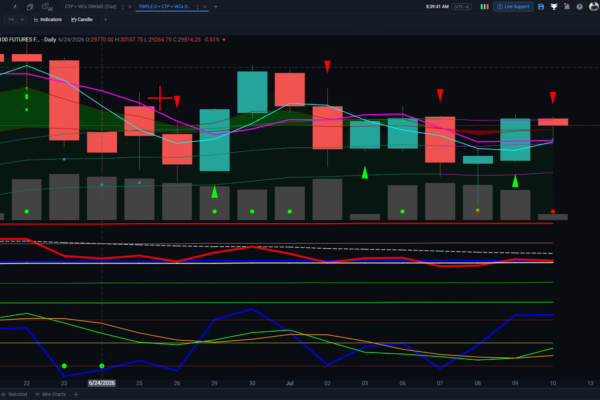The height and width of the screenshot is (400, 600).
Task: Click the tall July 02 volume bar
Action: pyautogui.click(x=327, y=199)
